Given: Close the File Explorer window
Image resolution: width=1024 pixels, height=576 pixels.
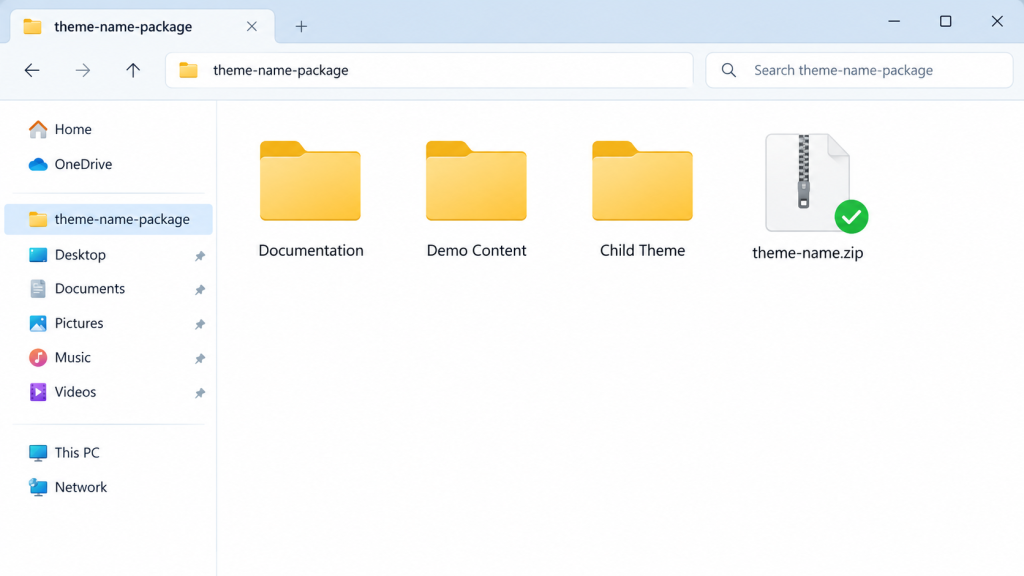Looking at the screenshot, I should tap(997, 22).
